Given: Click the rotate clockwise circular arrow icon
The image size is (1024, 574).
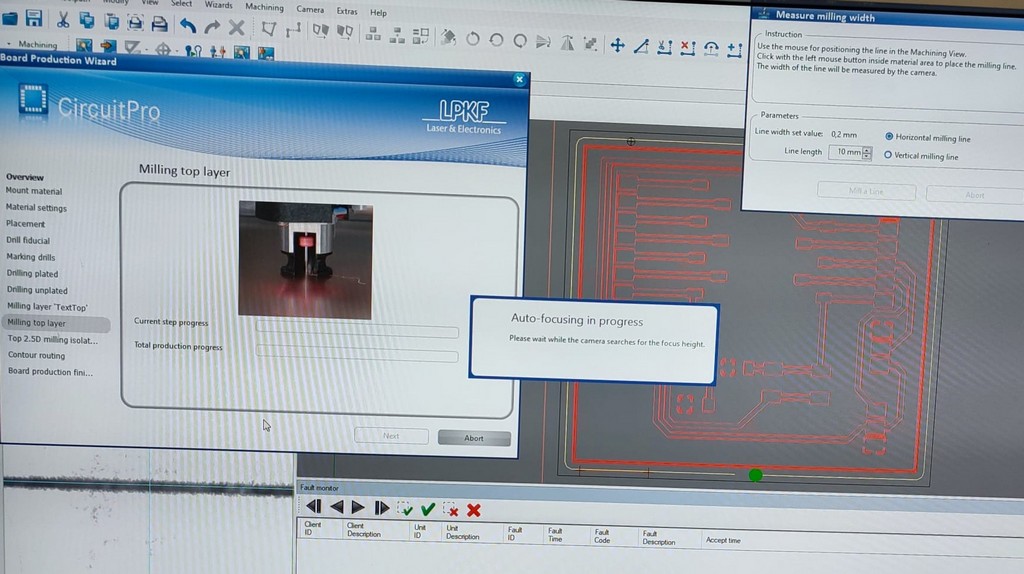Looking at the screenshot, I should pos(472,40).
